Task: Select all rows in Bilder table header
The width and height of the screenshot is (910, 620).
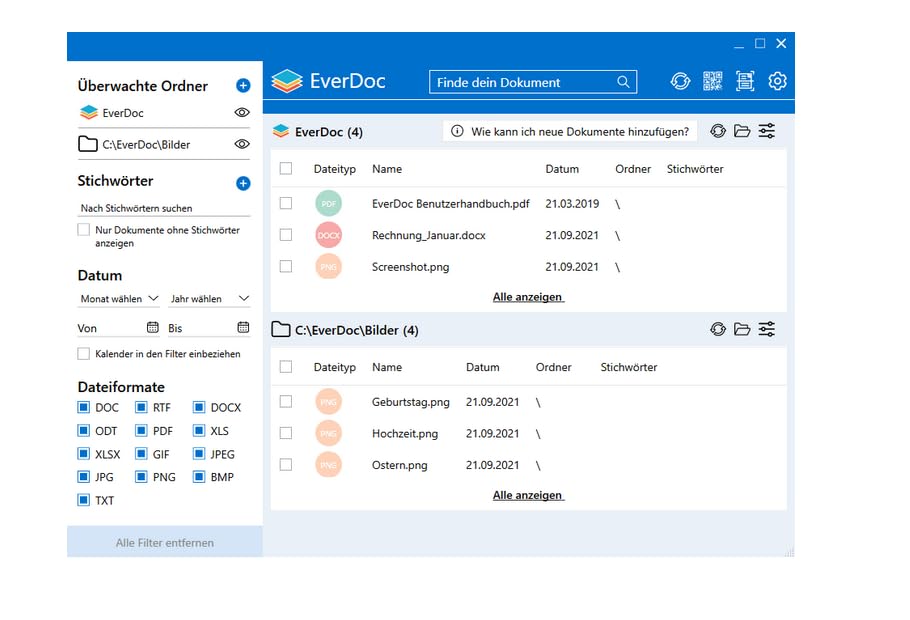Action: click(x=286, y=367)
